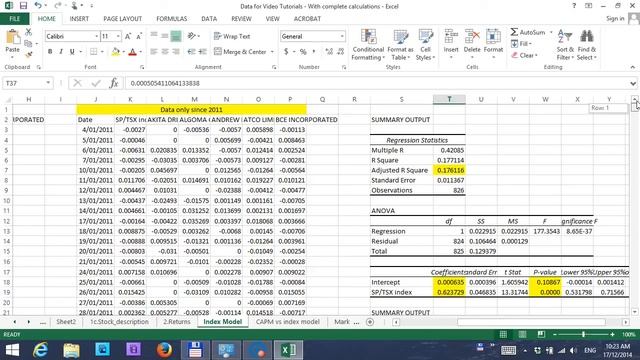Open the 2.Returns sheet tab
Viewport: 640px width, 360px height.
(x=177, y=322)
